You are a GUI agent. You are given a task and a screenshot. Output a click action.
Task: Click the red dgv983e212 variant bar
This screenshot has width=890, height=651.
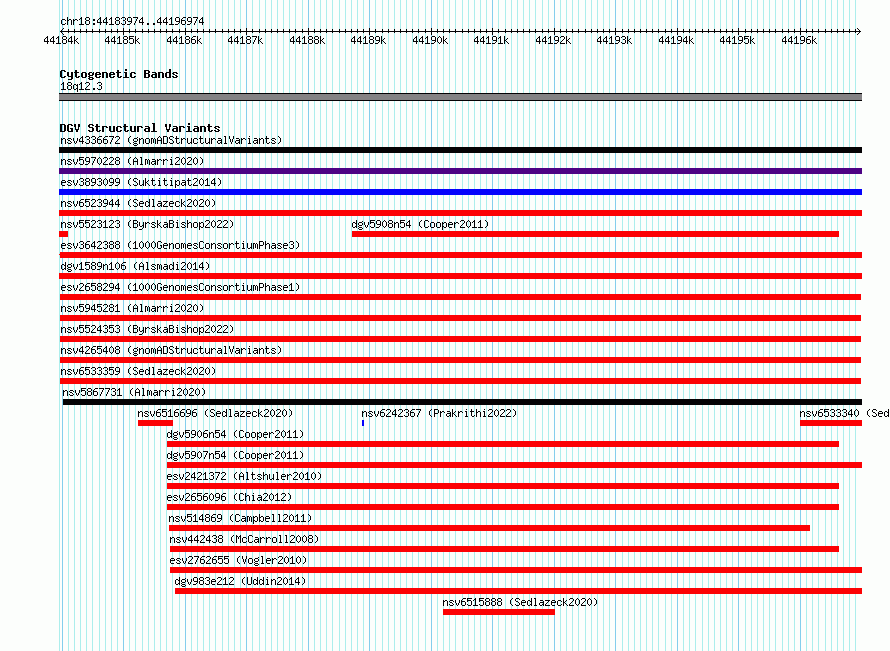[518, 591]
